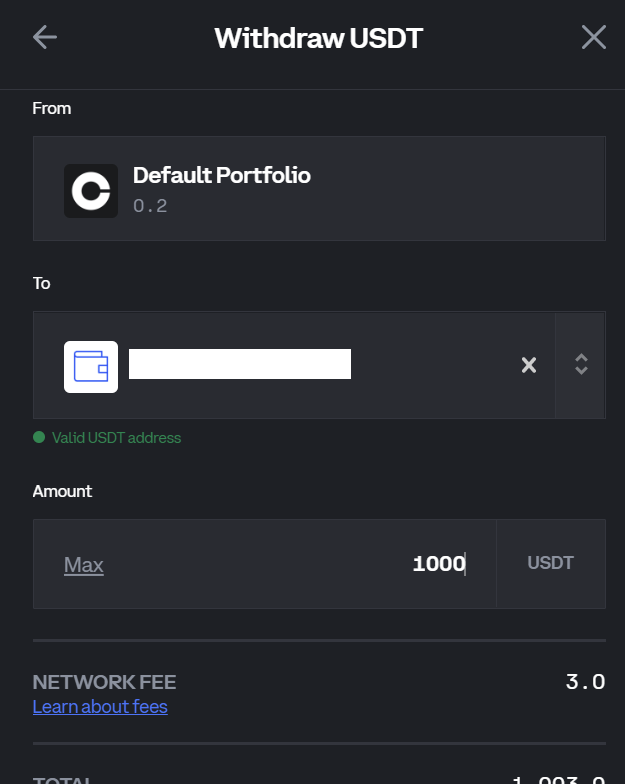
Task: Click the redacted destination address field
Action: click(x=240, y=364)
